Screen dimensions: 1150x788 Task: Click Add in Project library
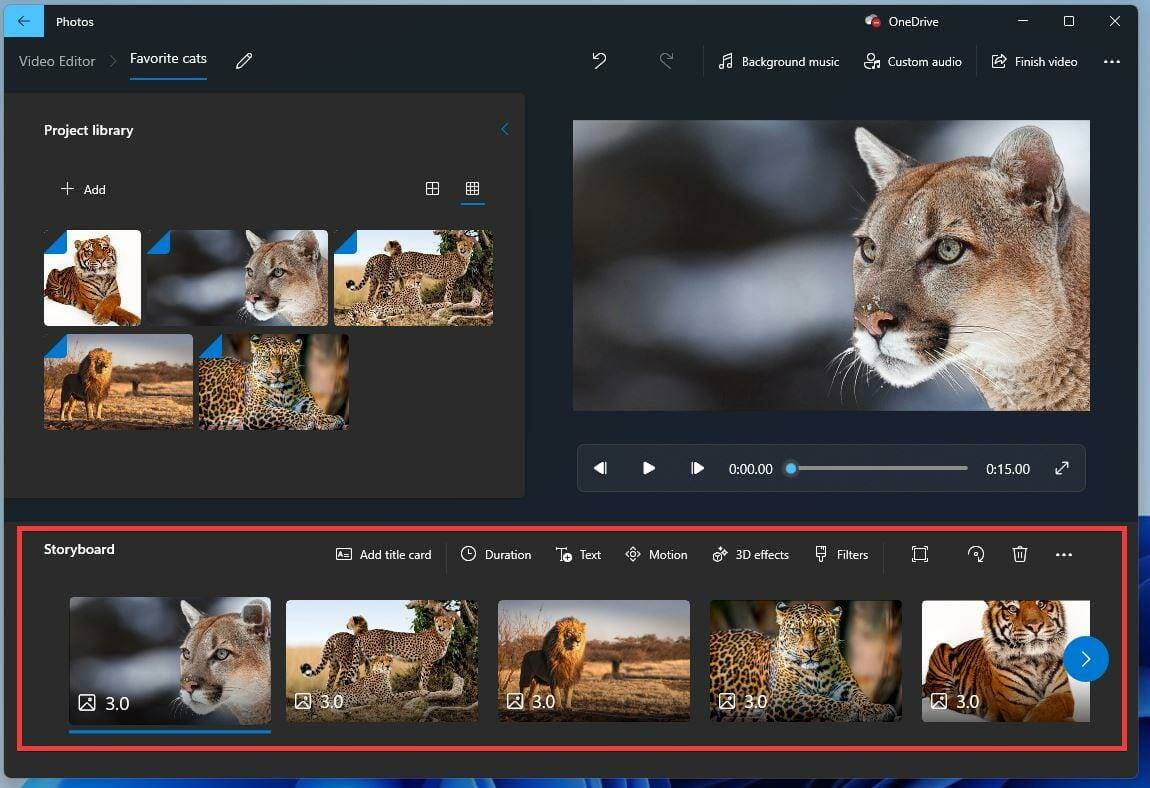[83, 189]
